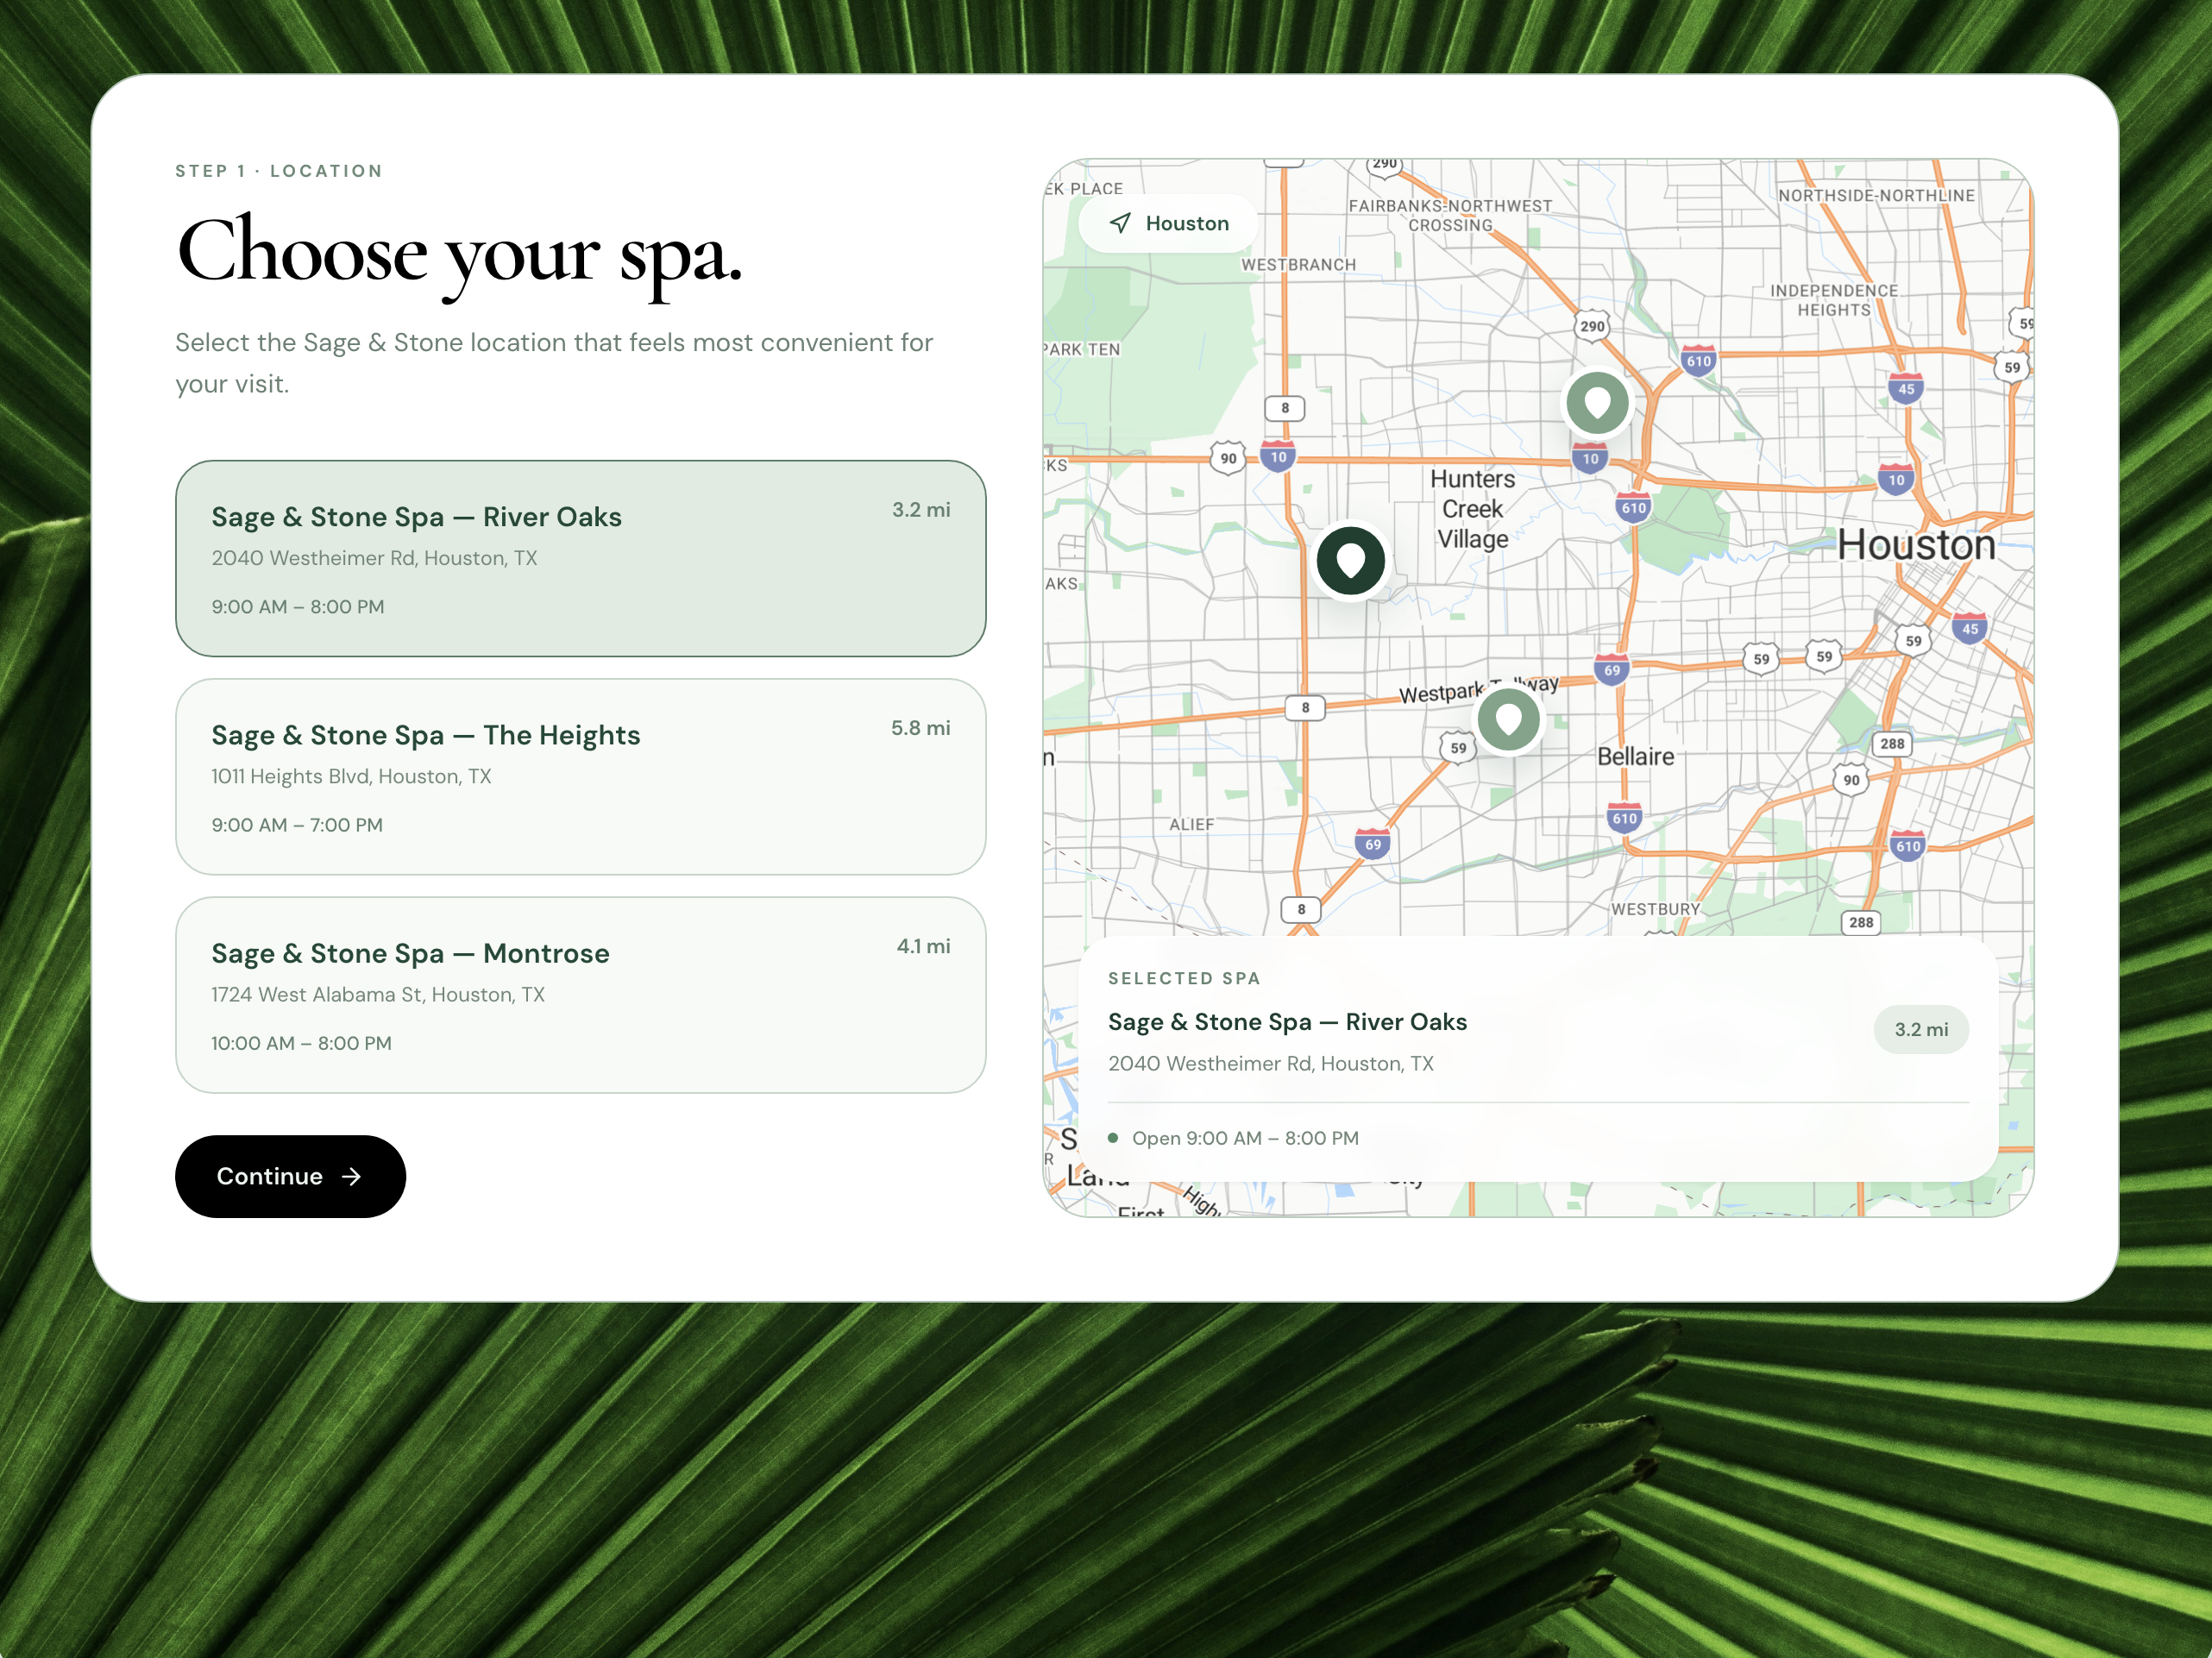Select the Montrose spa card

[x=580, y=995]
